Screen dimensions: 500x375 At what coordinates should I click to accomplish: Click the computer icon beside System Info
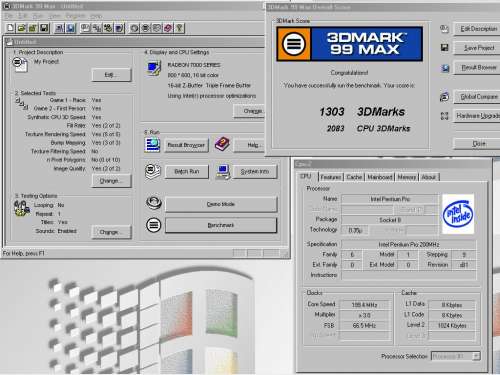coord(223,171)
